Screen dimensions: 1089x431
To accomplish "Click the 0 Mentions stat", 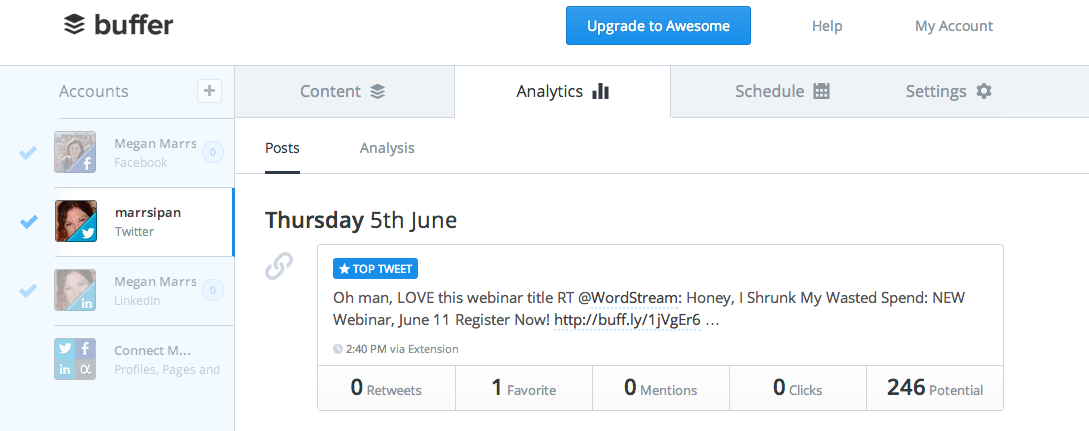I will click(x=660, y=388).
